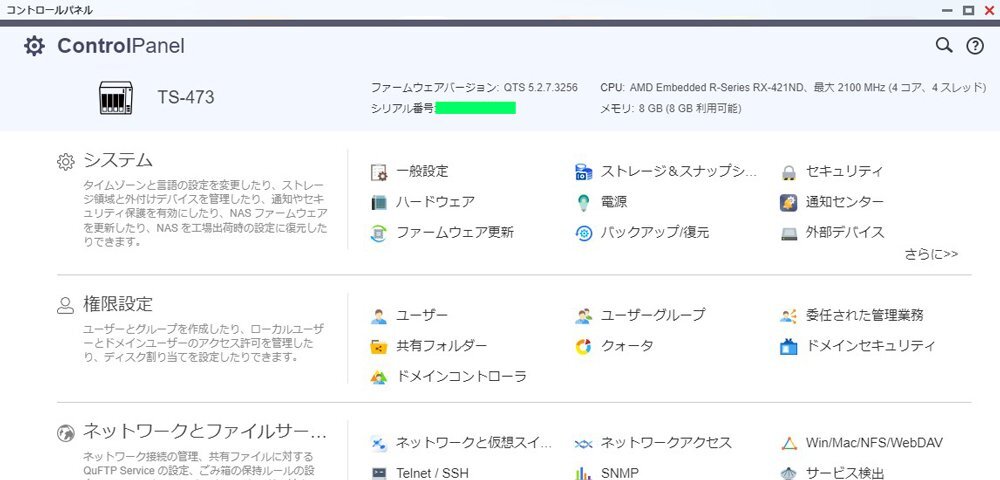The height and width of the screenshot is (480, 1000).
Task: Click 外部デバイス external device icon
Action: click(x=789, y=233)
